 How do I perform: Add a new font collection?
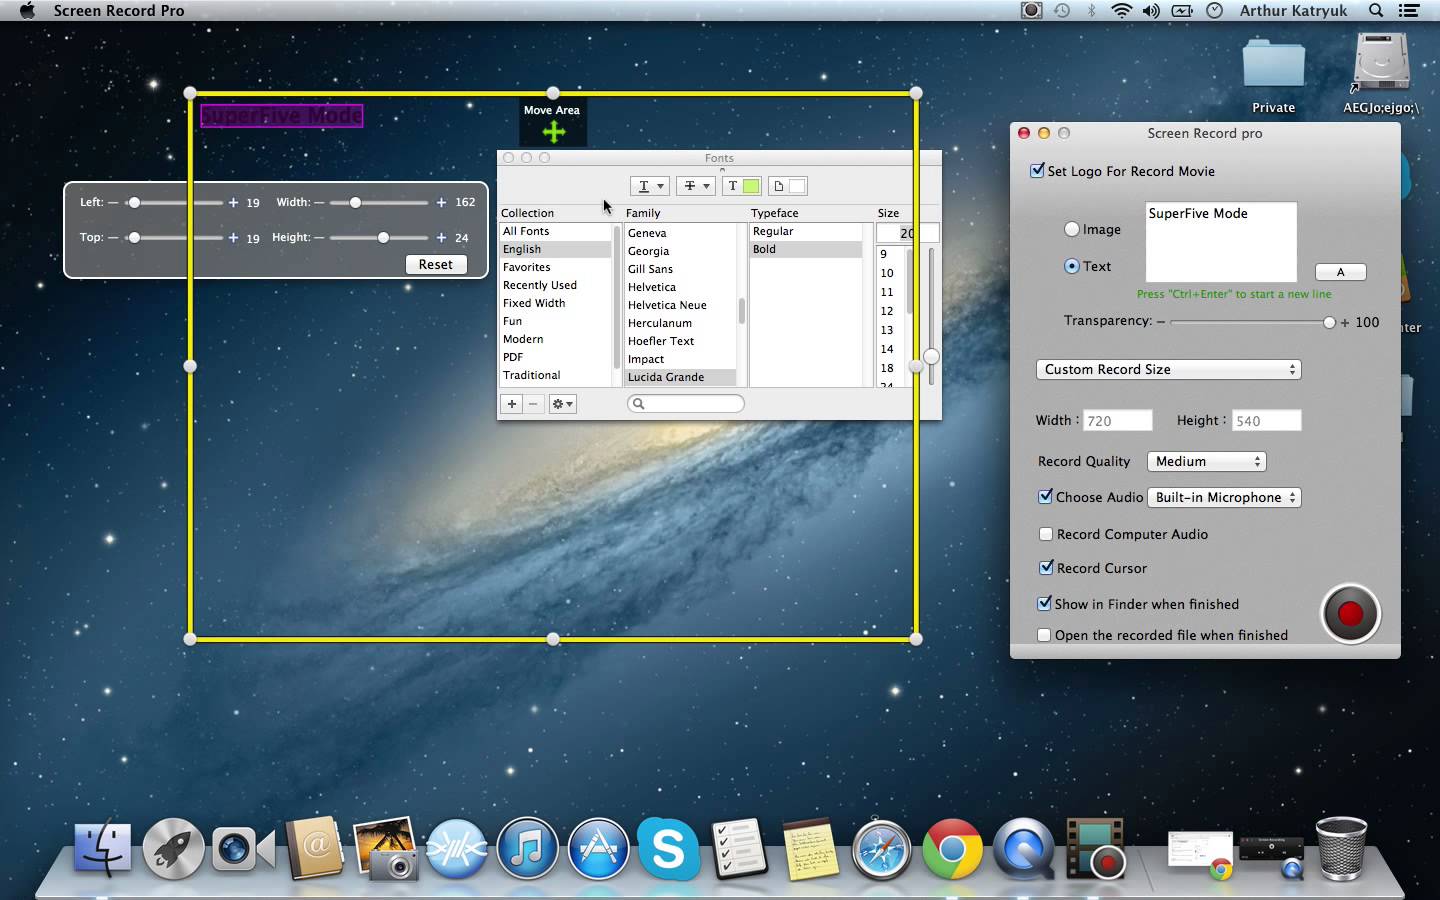click(x=511, y=404)
